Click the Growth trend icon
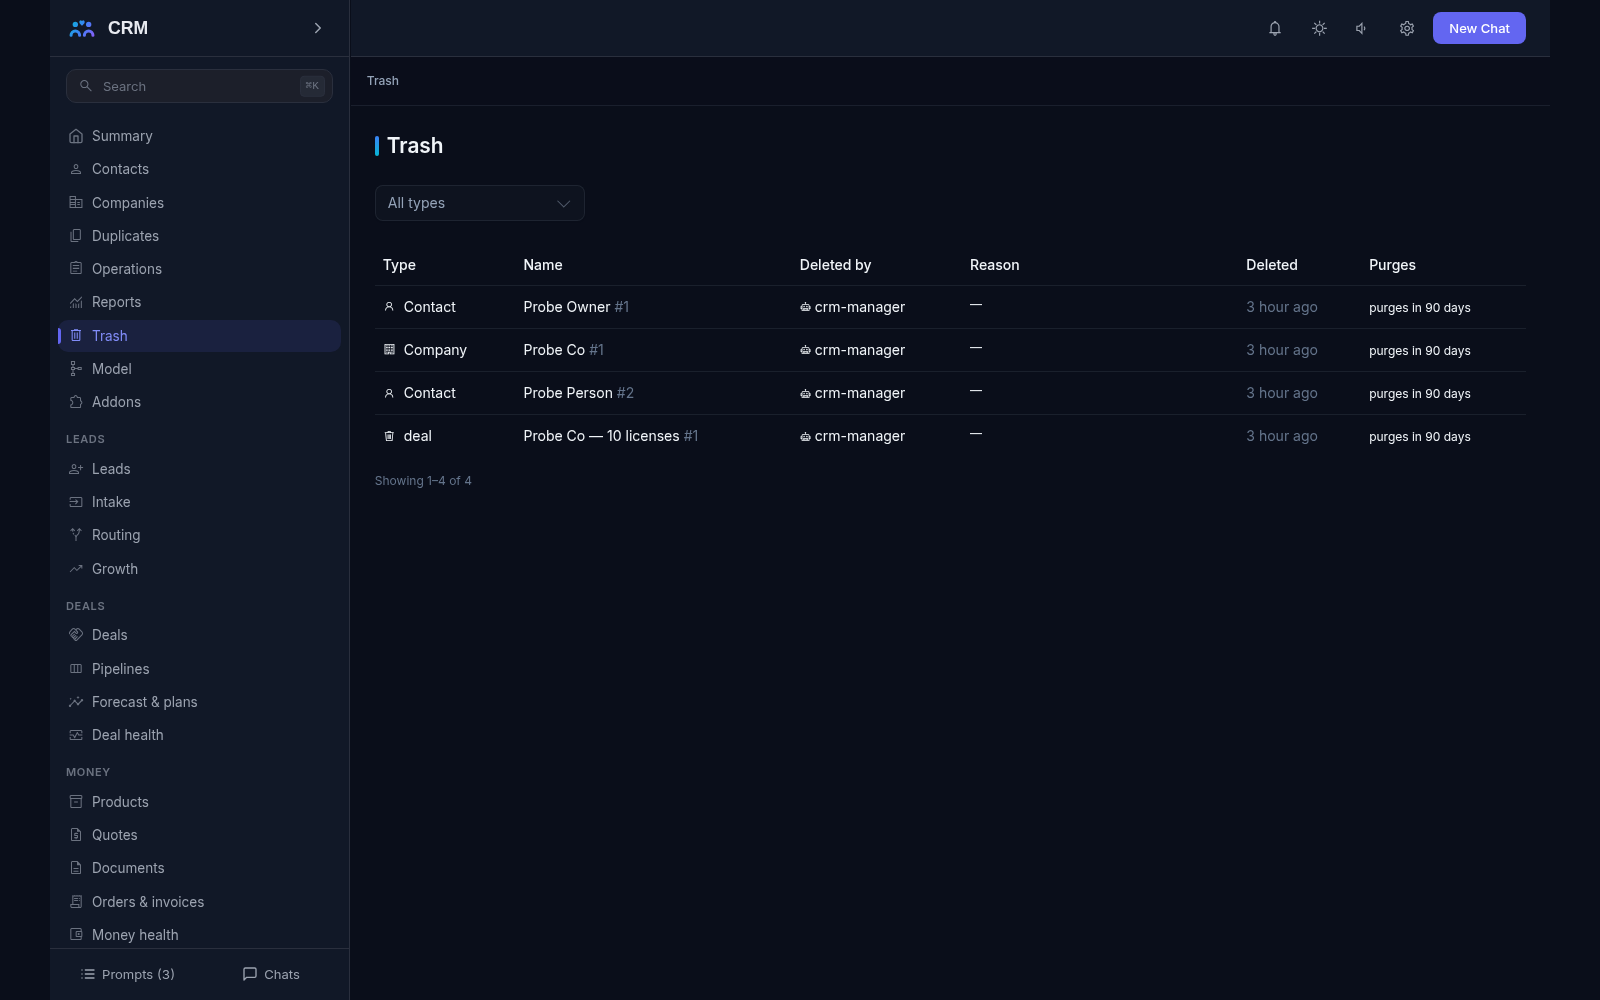Viewport: 1600px width, 1000px height. [x=76, y=569]
